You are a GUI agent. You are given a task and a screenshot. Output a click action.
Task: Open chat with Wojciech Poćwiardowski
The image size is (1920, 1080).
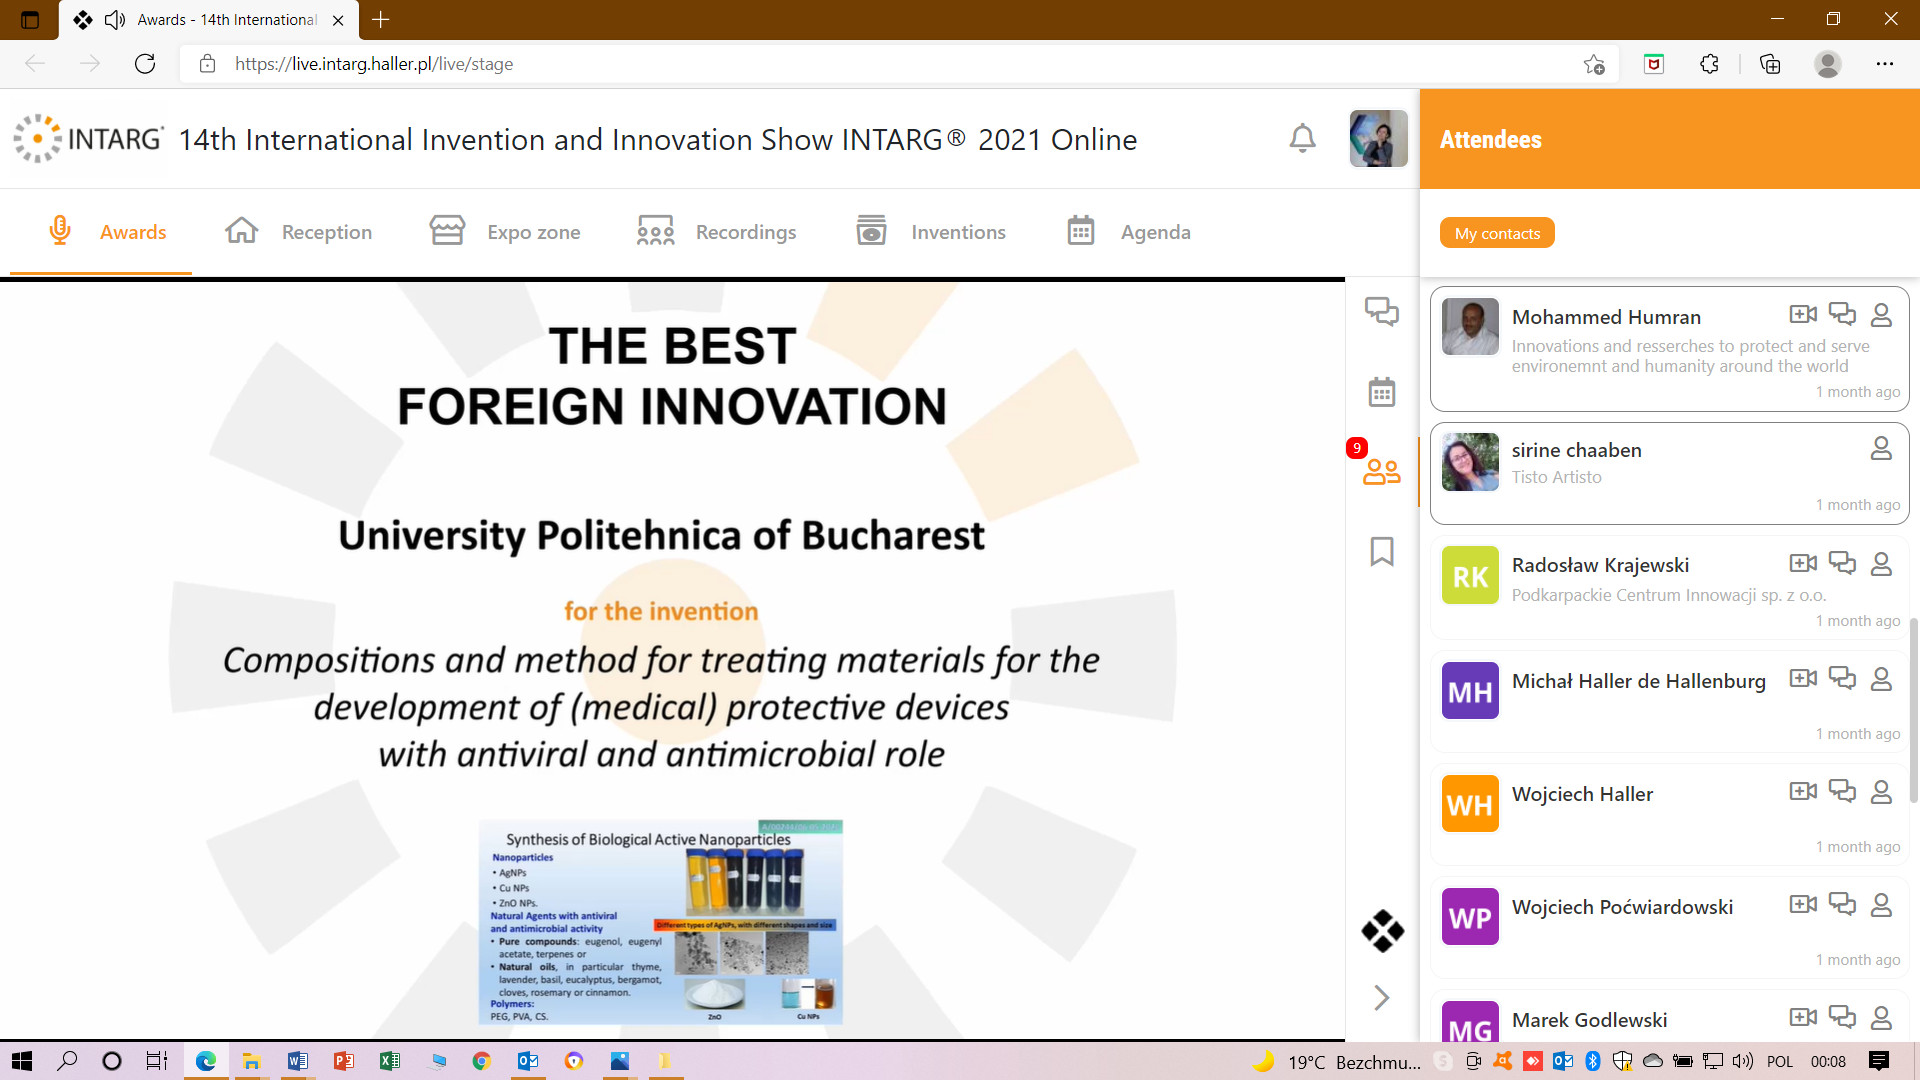[1842, 904]
